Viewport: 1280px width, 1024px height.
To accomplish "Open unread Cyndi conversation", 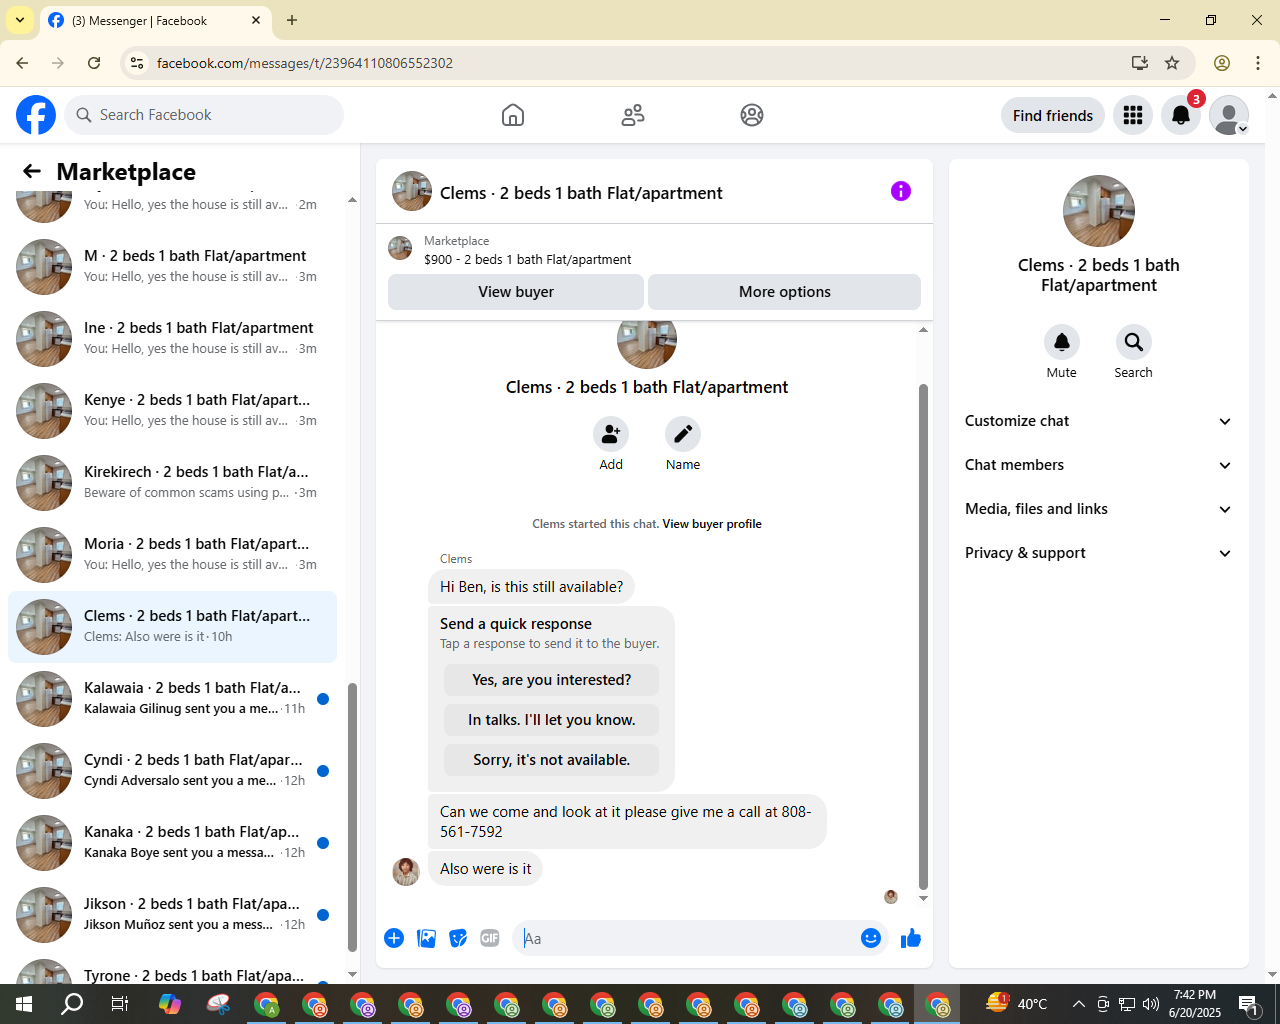I will point(172,771).
